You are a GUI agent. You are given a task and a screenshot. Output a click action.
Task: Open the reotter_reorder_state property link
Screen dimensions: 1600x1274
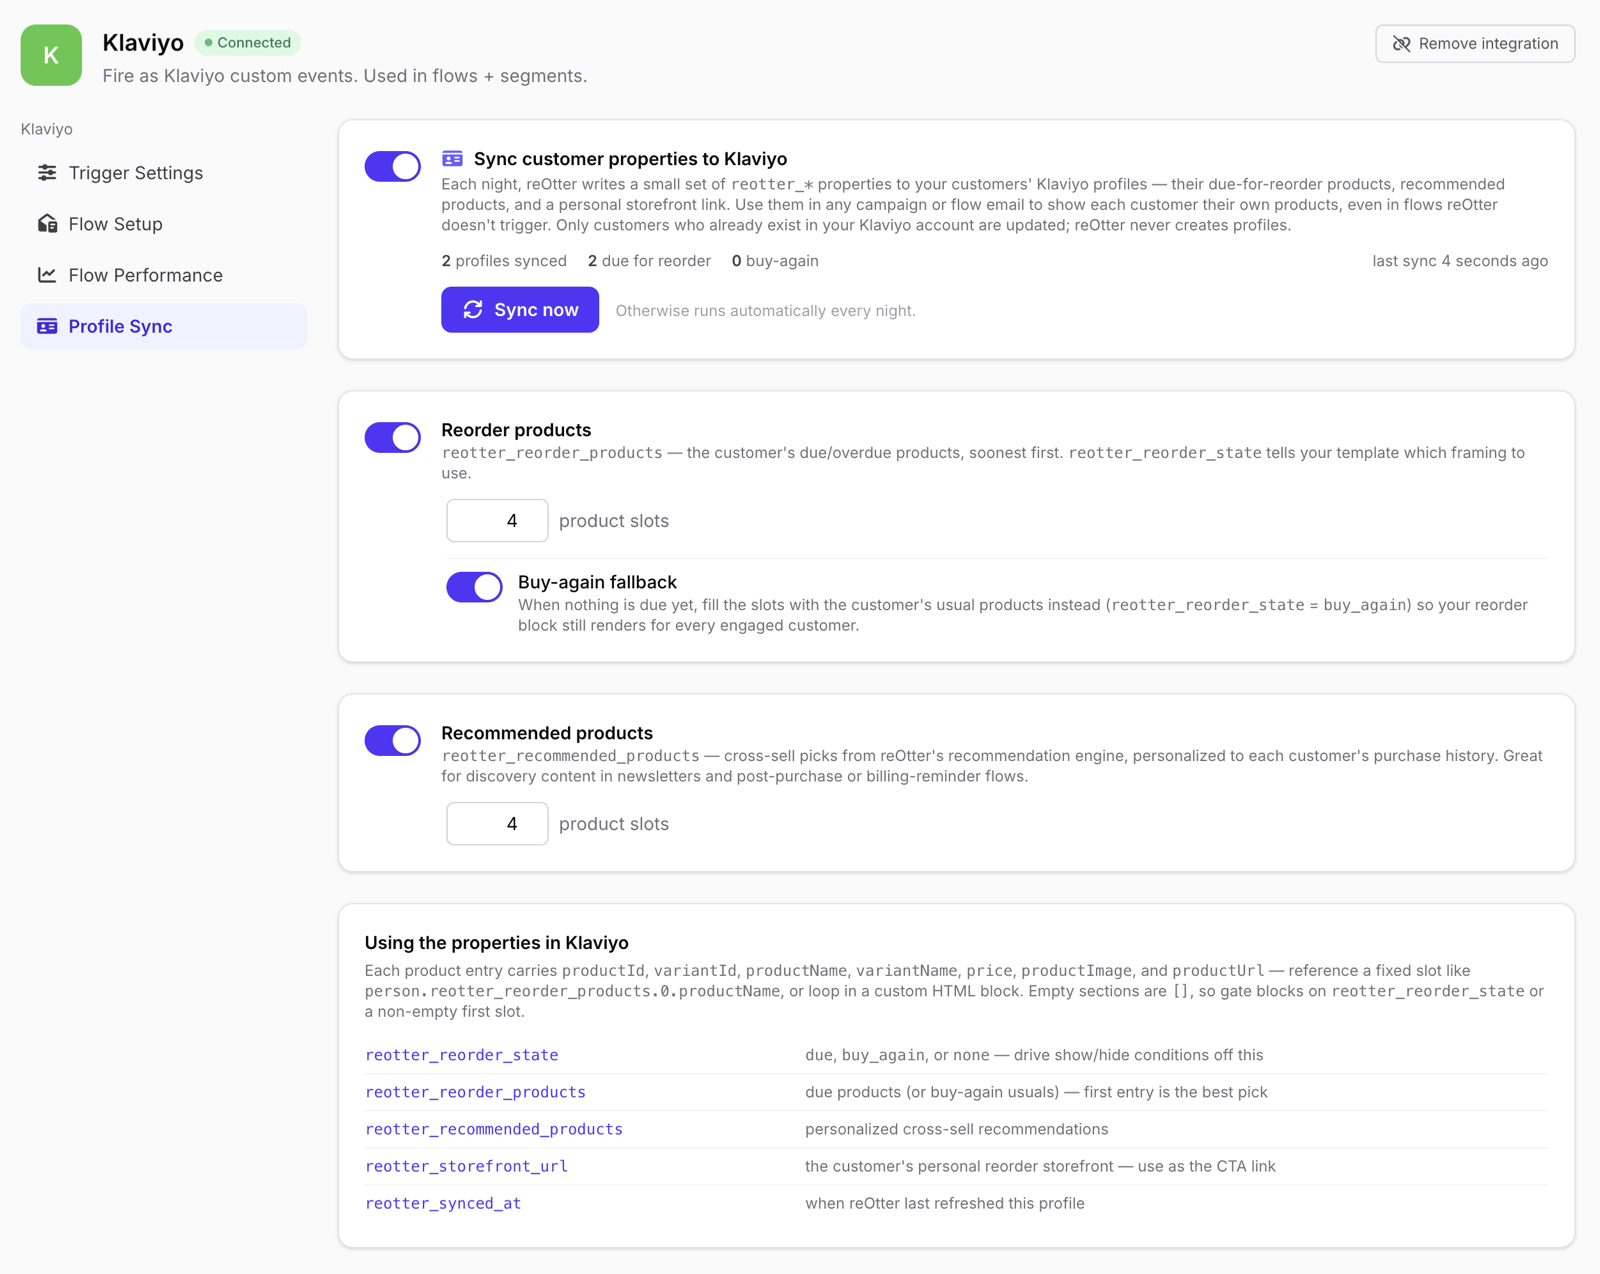(462, 1055)
